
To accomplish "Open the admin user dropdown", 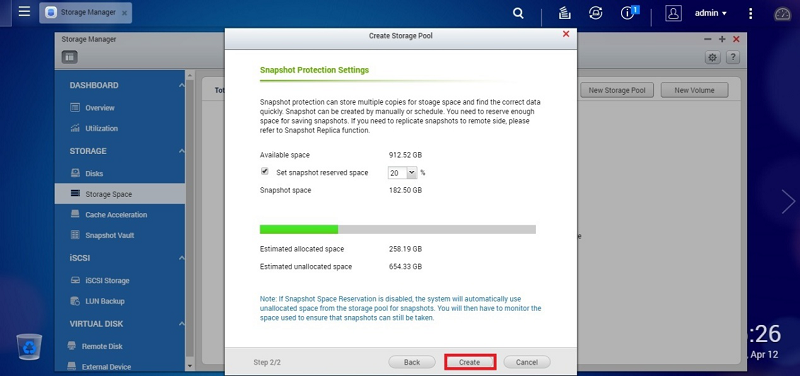I will click(711, 14).
